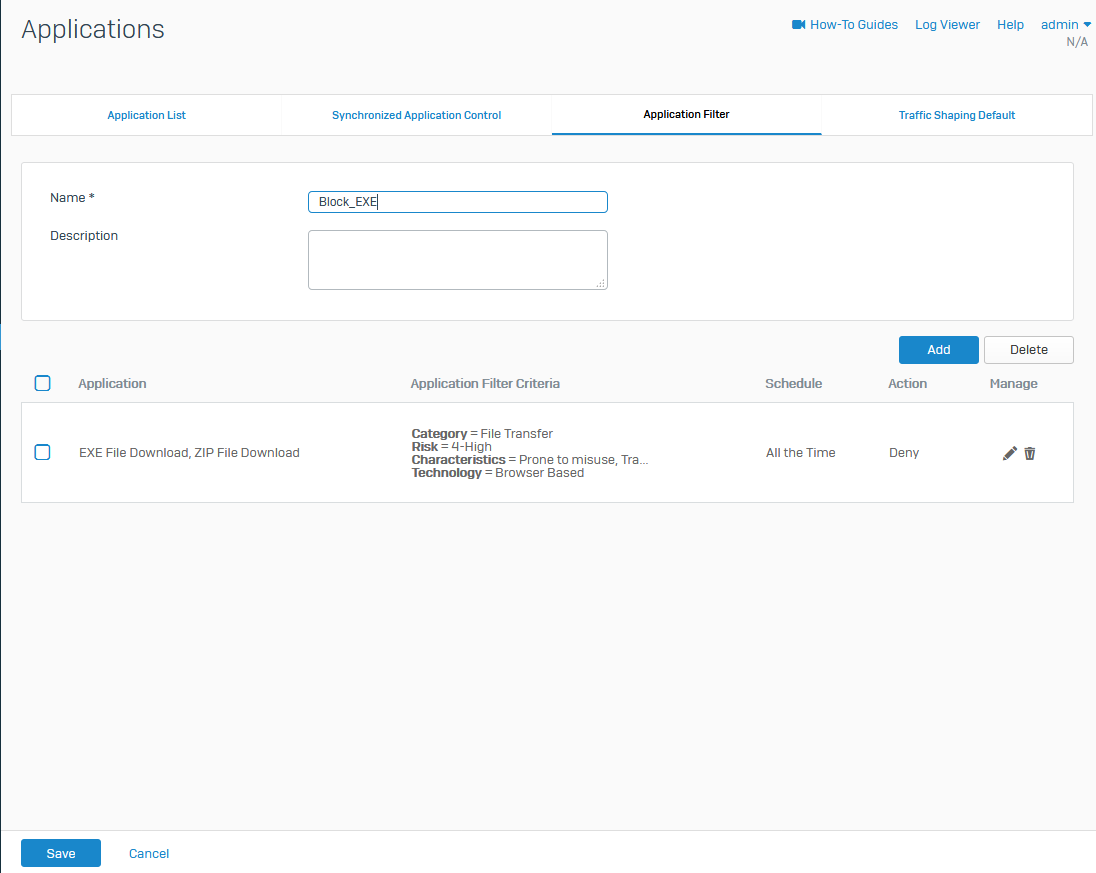The height and width of the screenshot is (873, 1096).
Task: Switch to the Application List tab
Action: 147,115
